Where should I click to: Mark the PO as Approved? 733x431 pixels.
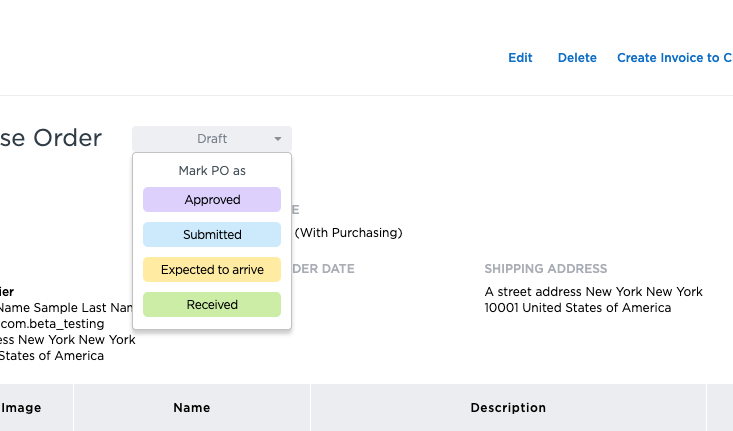click(212, 200)
